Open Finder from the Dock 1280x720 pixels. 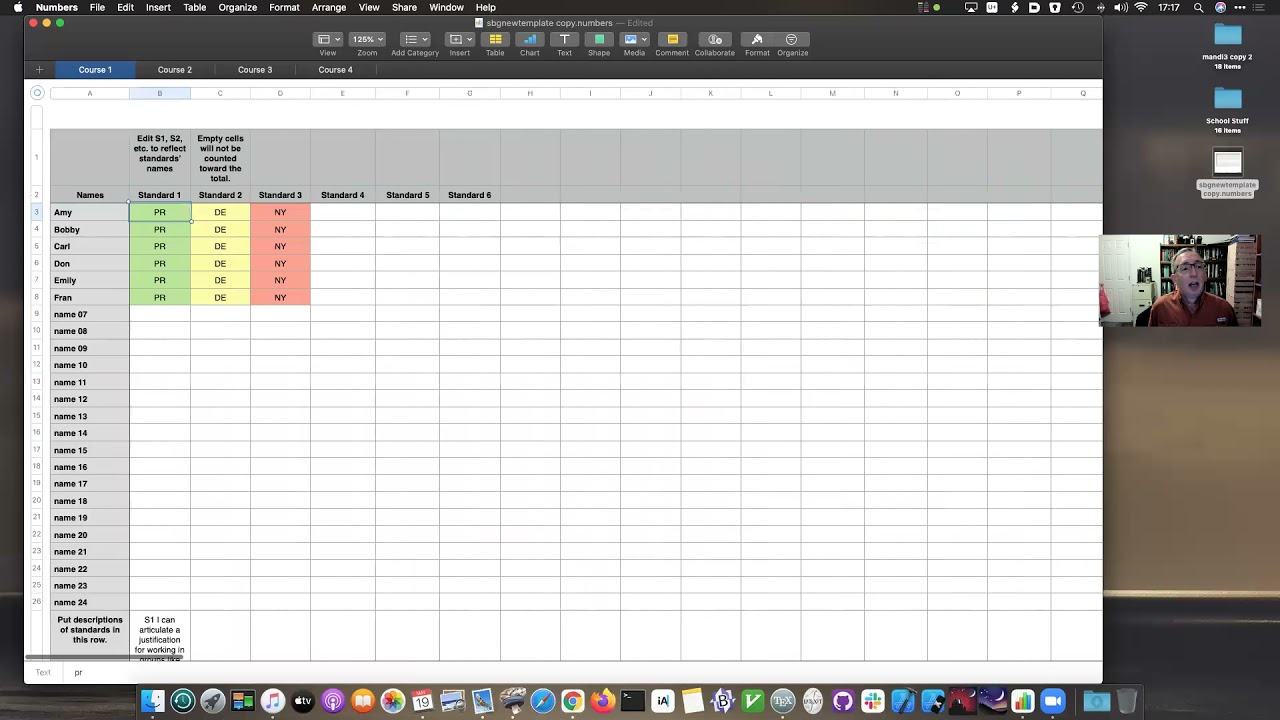tap(153, 701)
